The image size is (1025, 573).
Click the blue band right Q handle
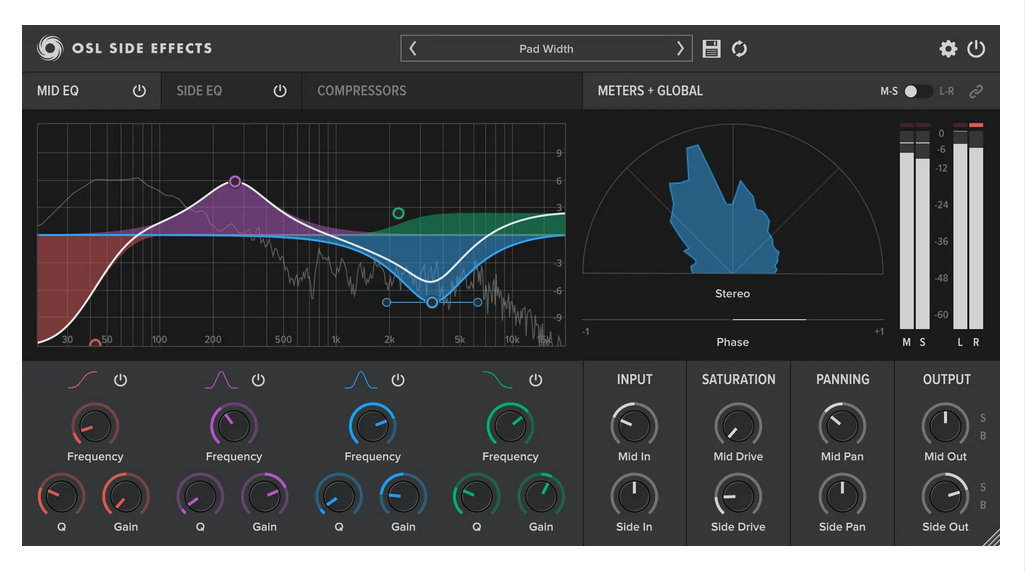tap(478, 303)
